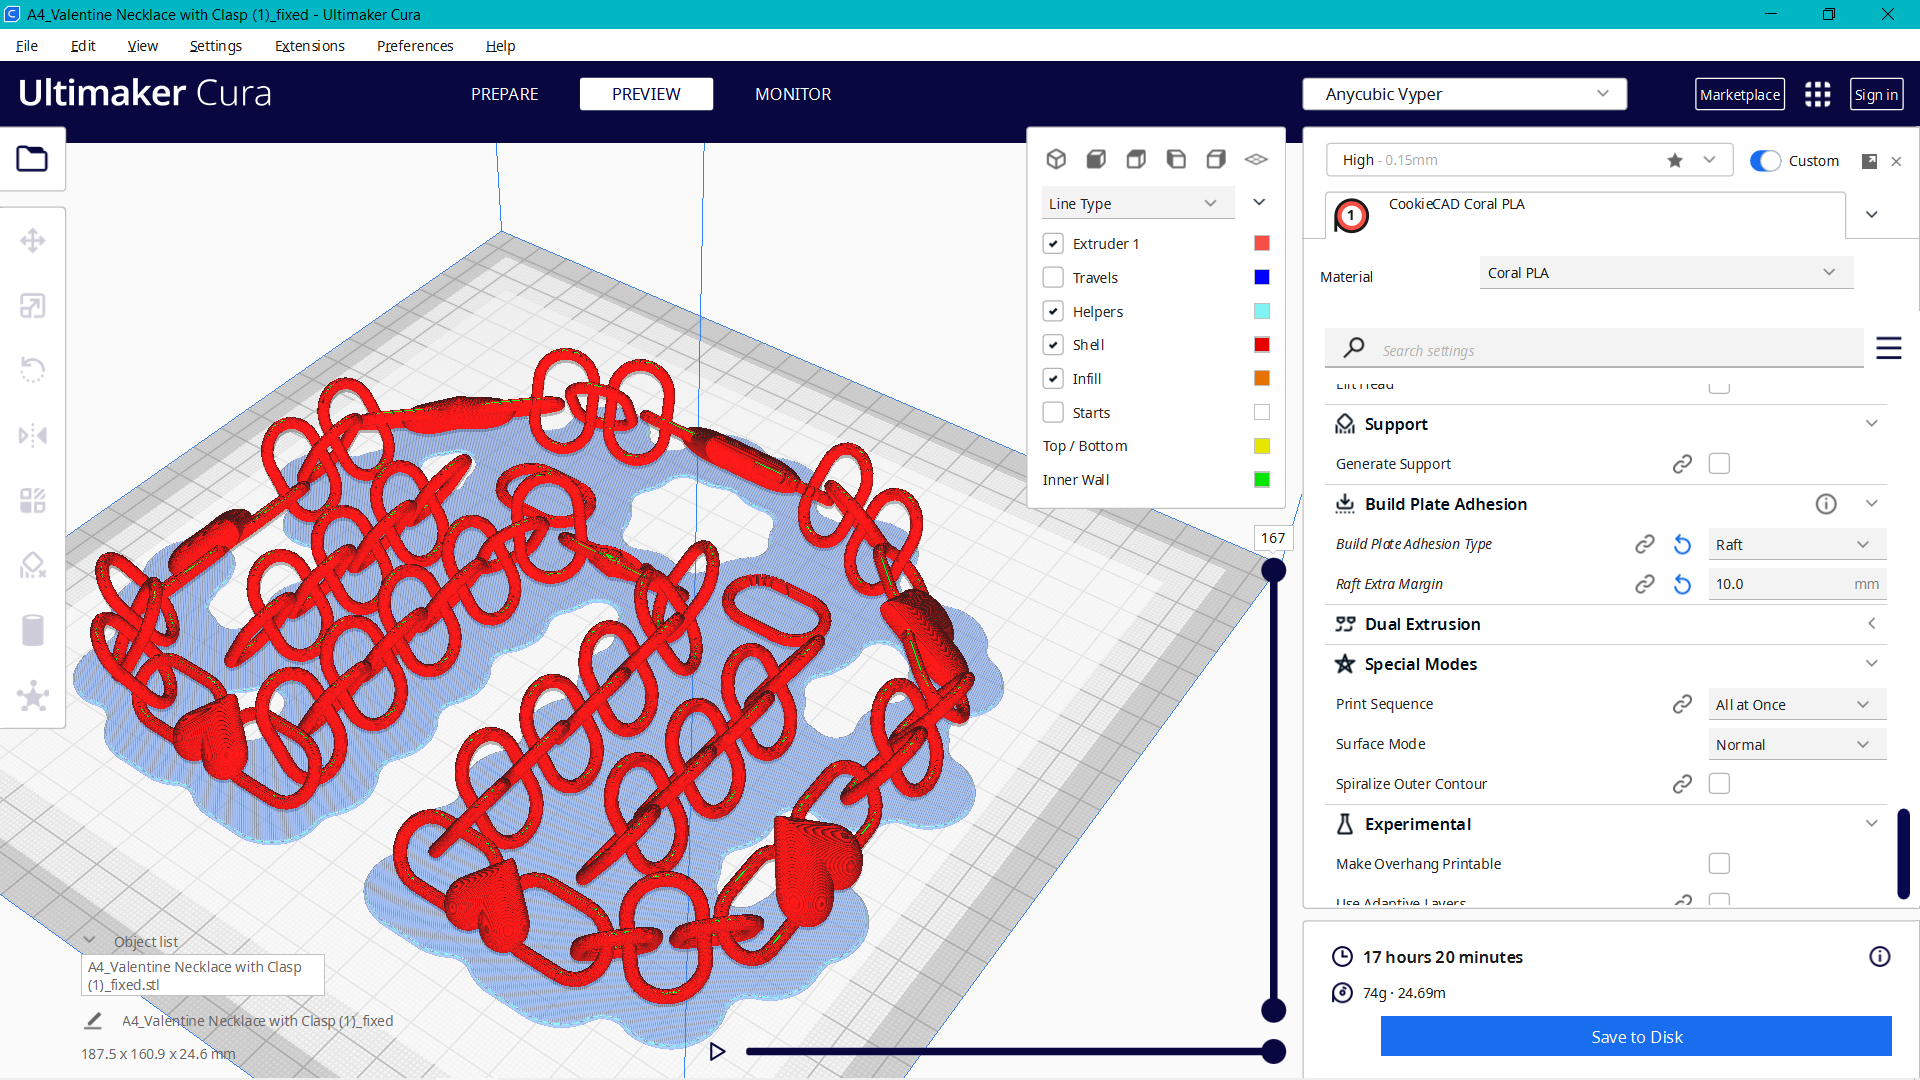Open a file with the folder icon

coord(33,158)
